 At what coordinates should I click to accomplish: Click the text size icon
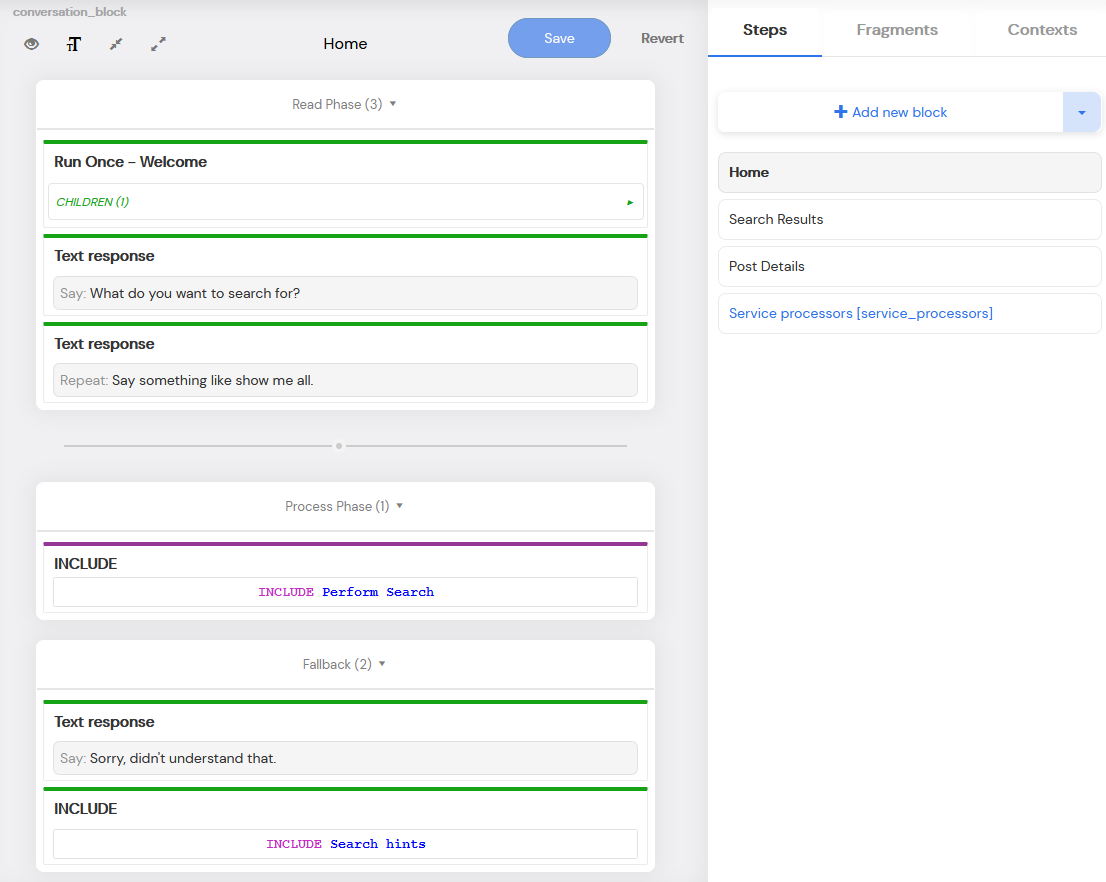pos(73,44)
